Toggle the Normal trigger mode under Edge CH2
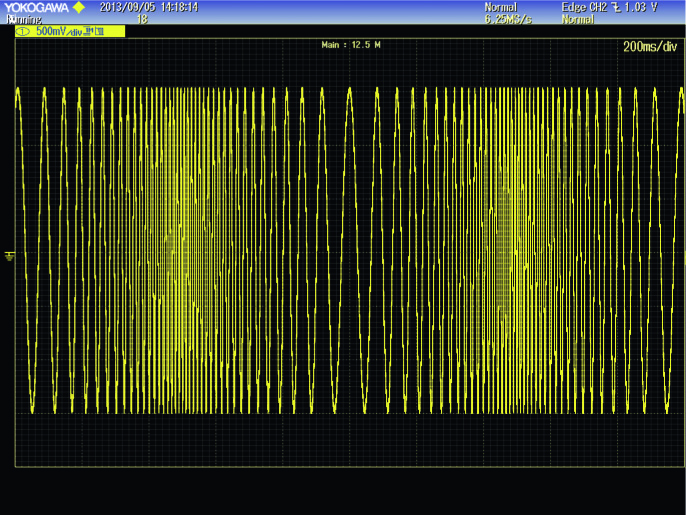 [x=578, y=19]
